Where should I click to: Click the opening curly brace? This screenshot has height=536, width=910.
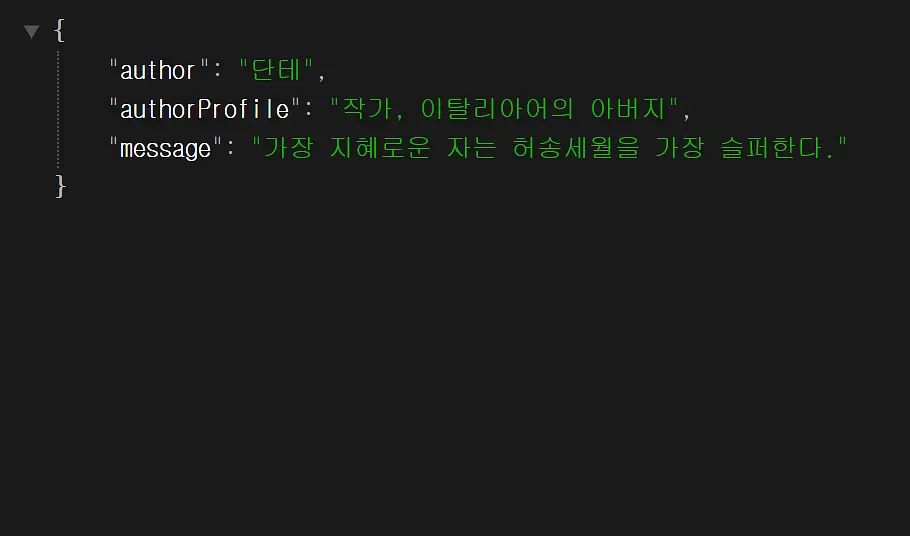coord(59,30)
